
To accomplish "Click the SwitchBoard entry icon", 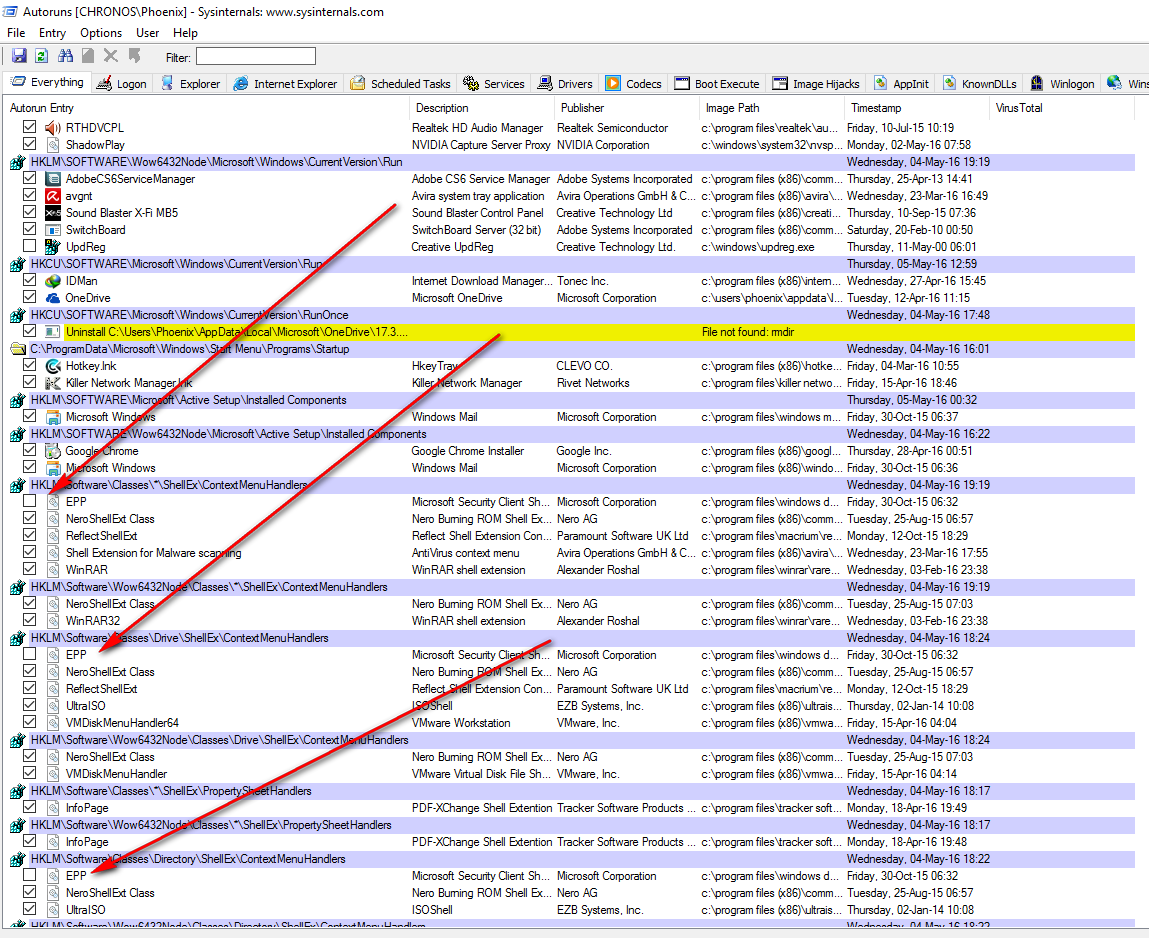I will (x=53, y=229).
